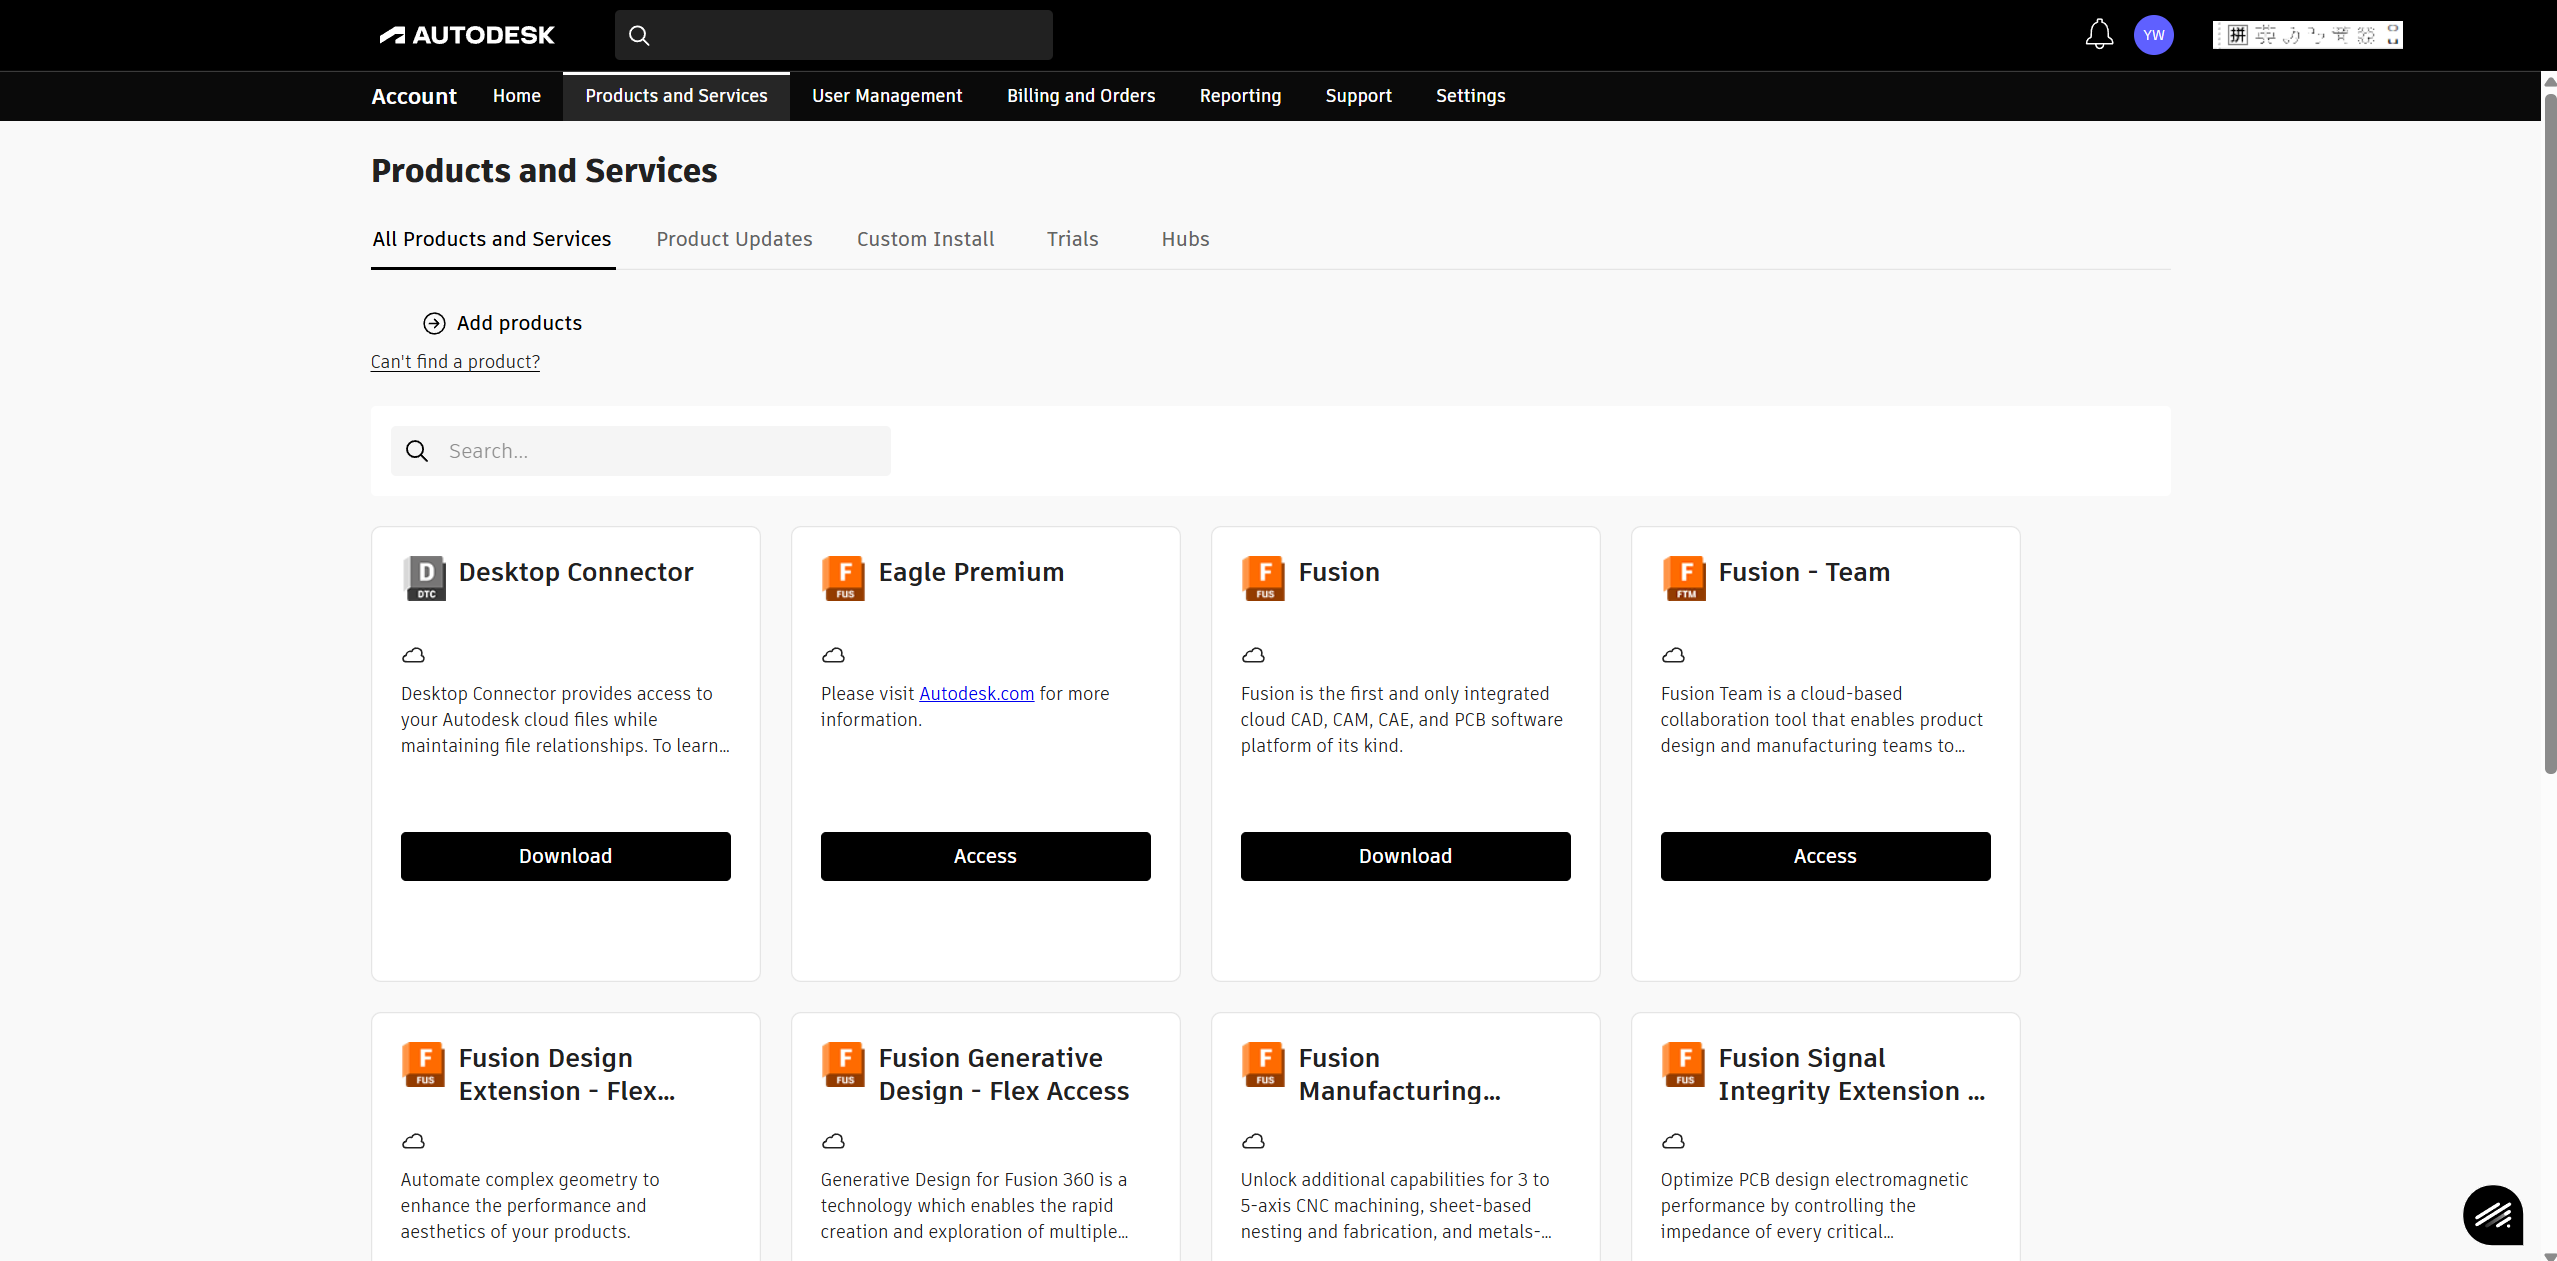Click the Fusion Design Extension - Flex... title
This screenshot has width=2557, height=1261.
coord(567,1074)
